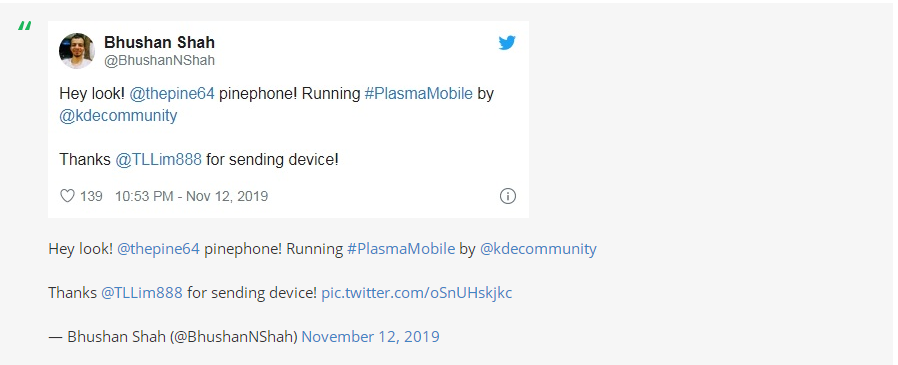Open pic.twitter.com/oSnUHskjkc link
898x365 pixels.
point(416,293)
